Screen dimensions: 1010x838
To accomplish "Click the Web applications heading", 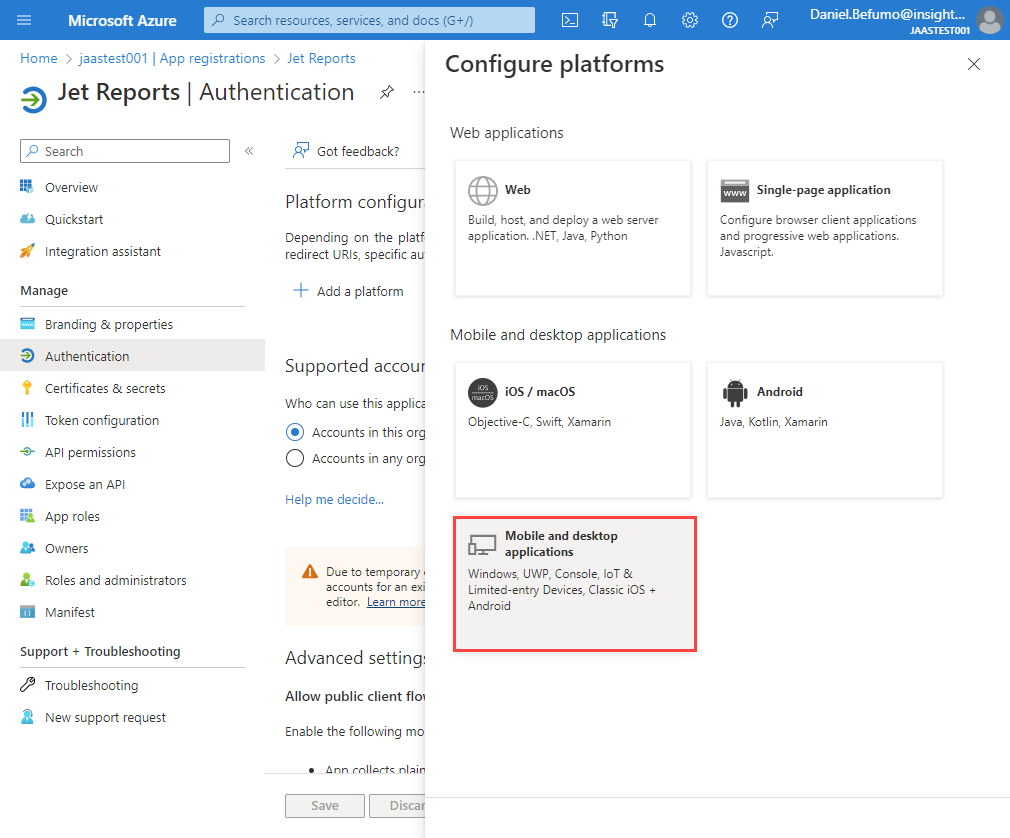I will 506,133.
